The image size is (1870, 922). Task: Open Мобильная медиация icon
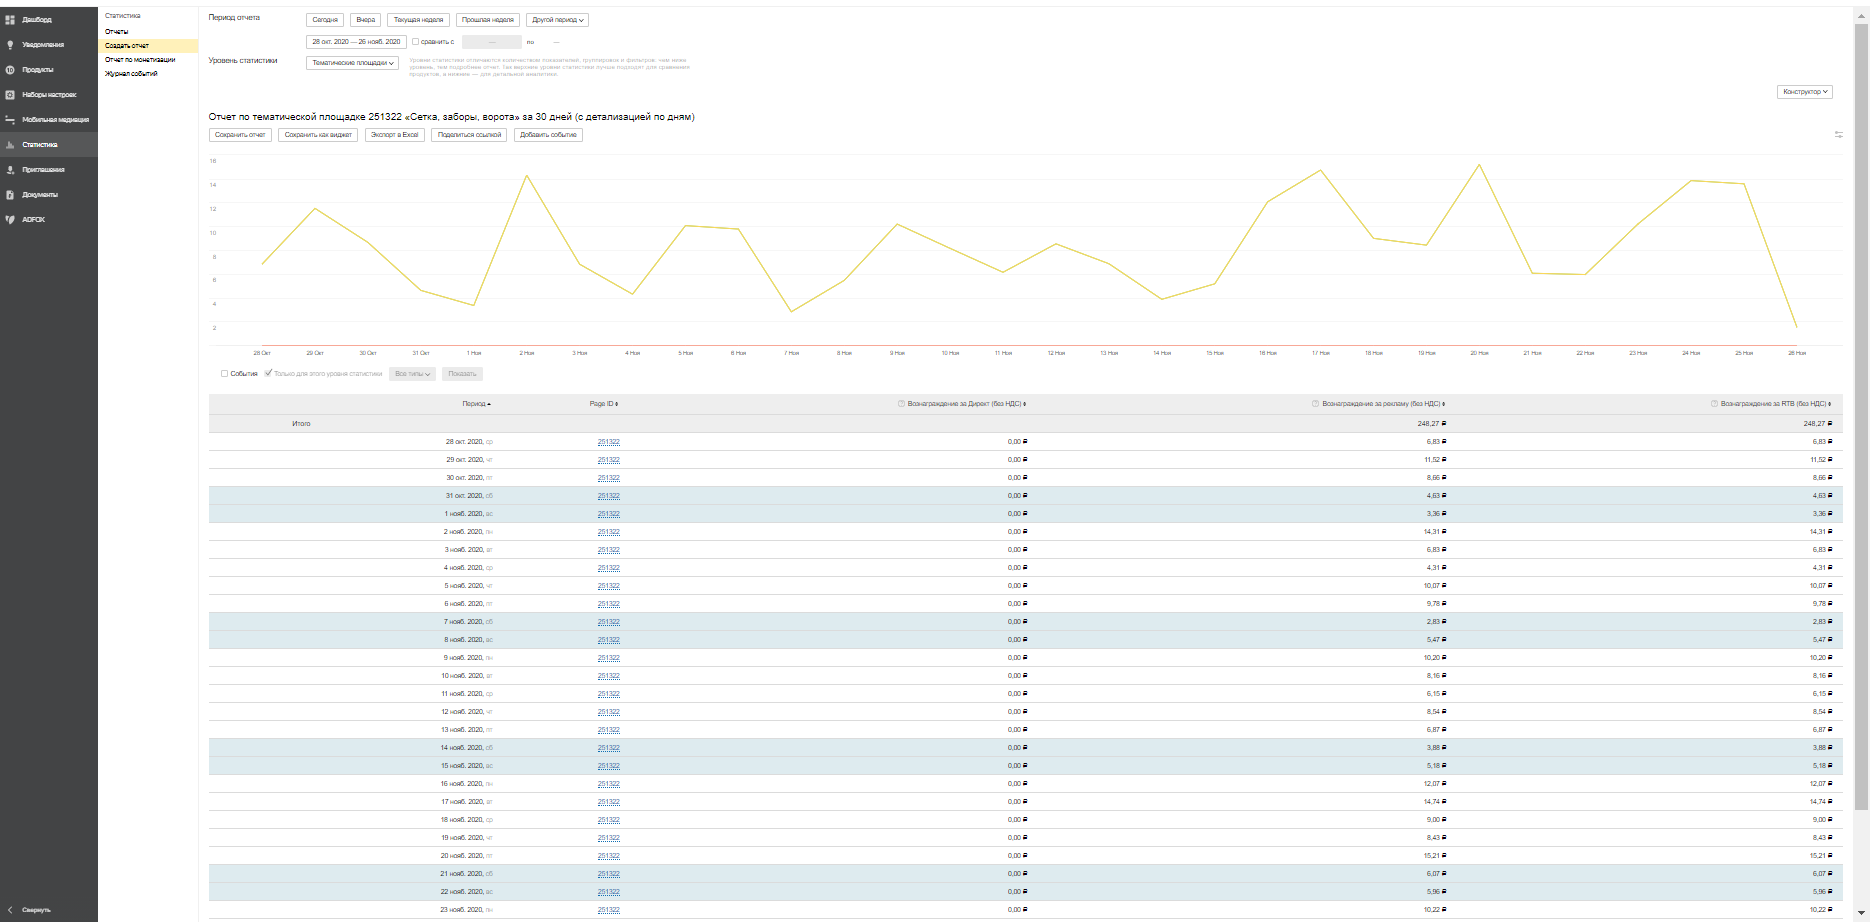(x=10, y=120)
